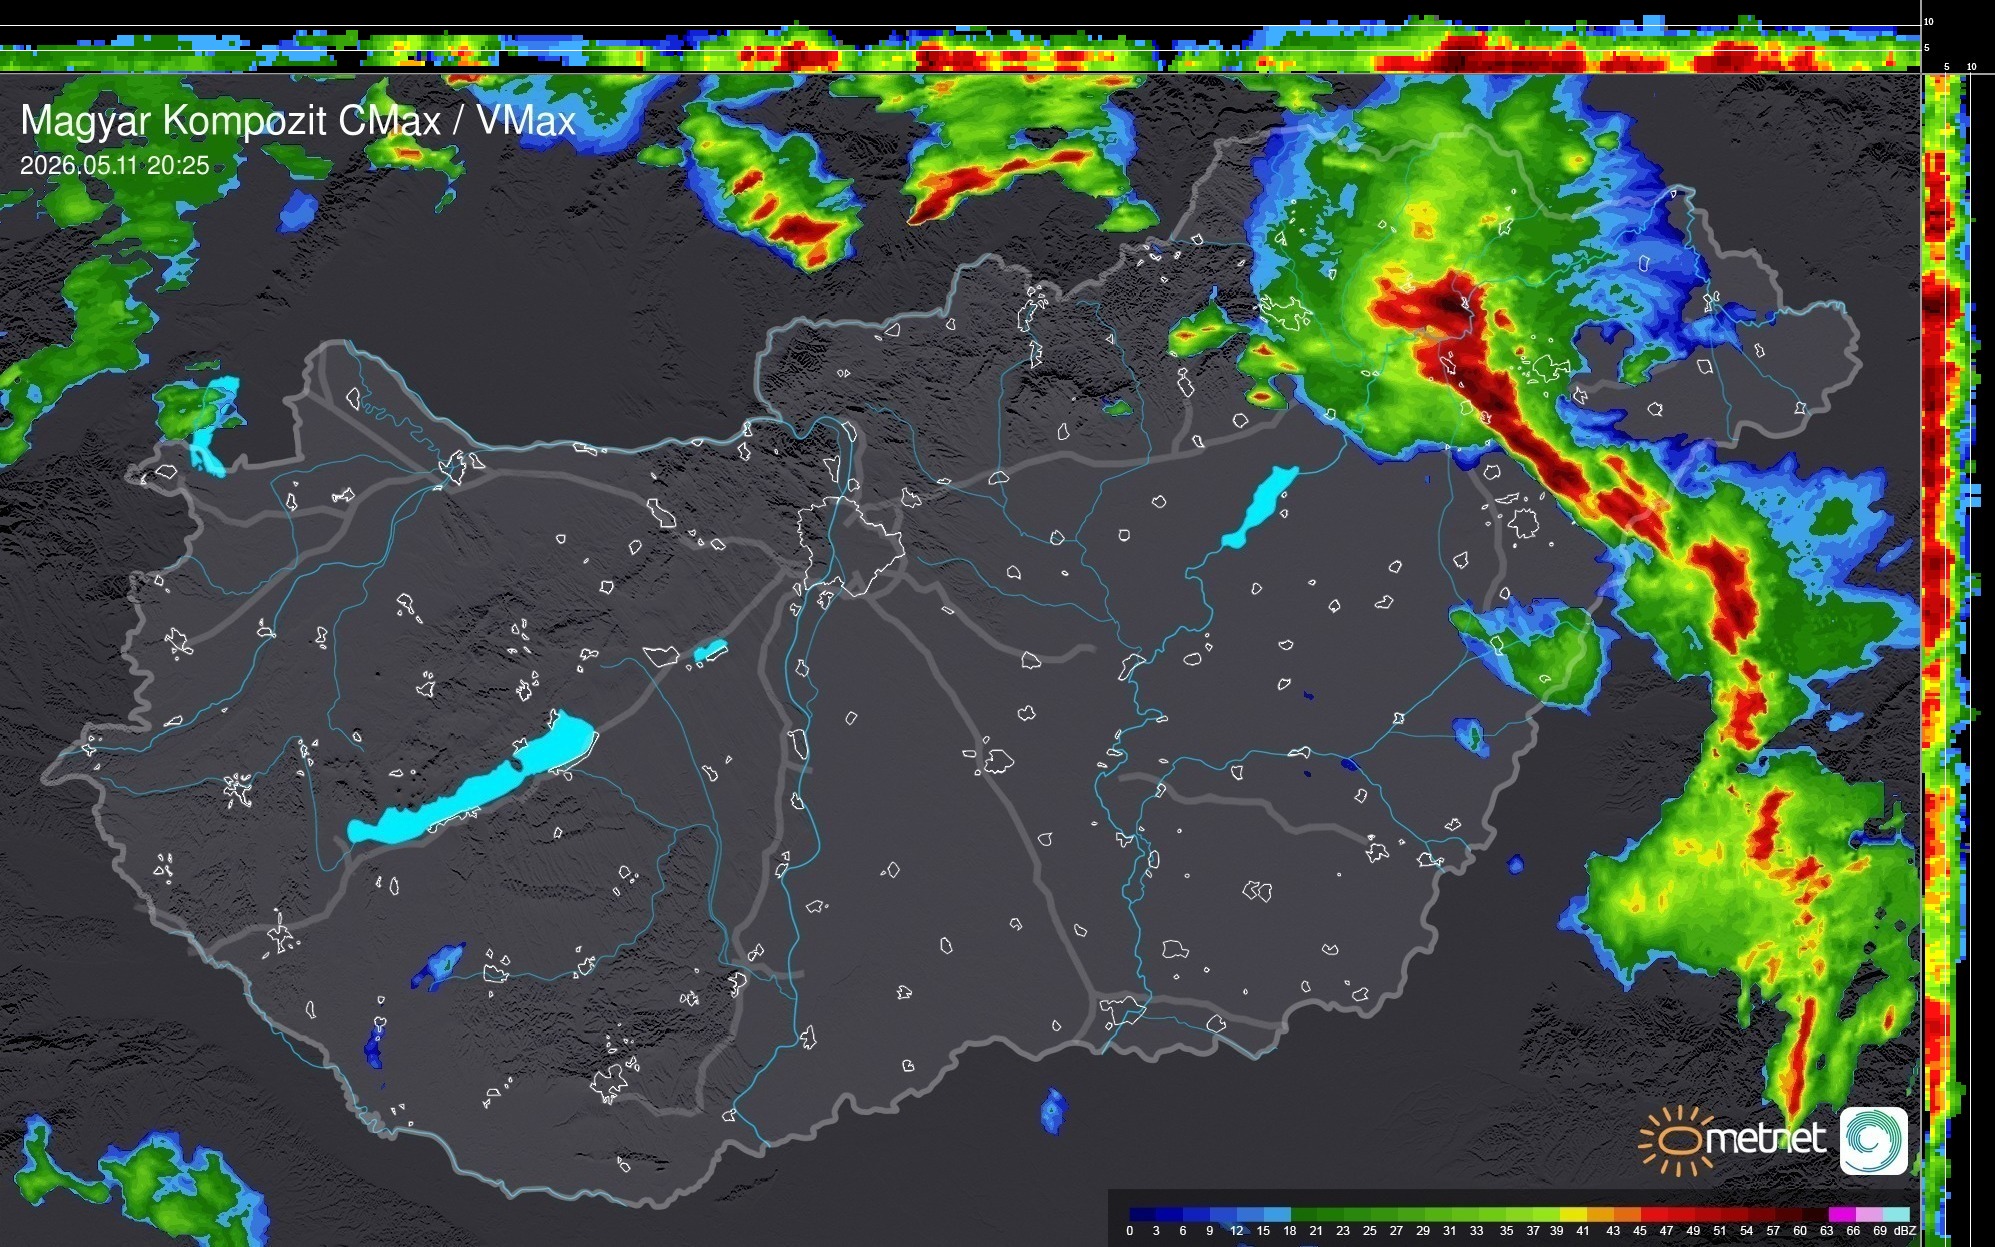Image resolution: width=1995 pixels, height=1247 pixels.
Task: Click the metnet wordmark text
Action: click(1765, 1139)
